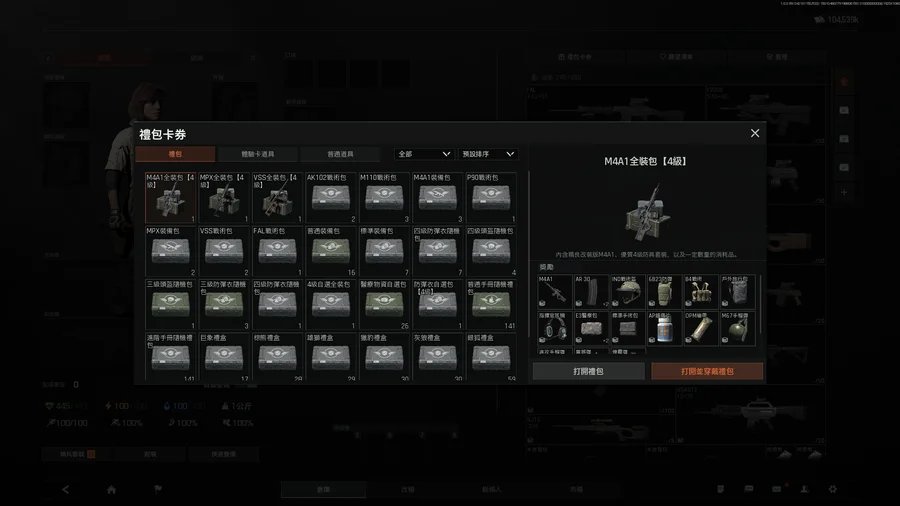Select the M110戰術包 crate
The height and width of the screenshot is (506, 900).
(384, 197)
